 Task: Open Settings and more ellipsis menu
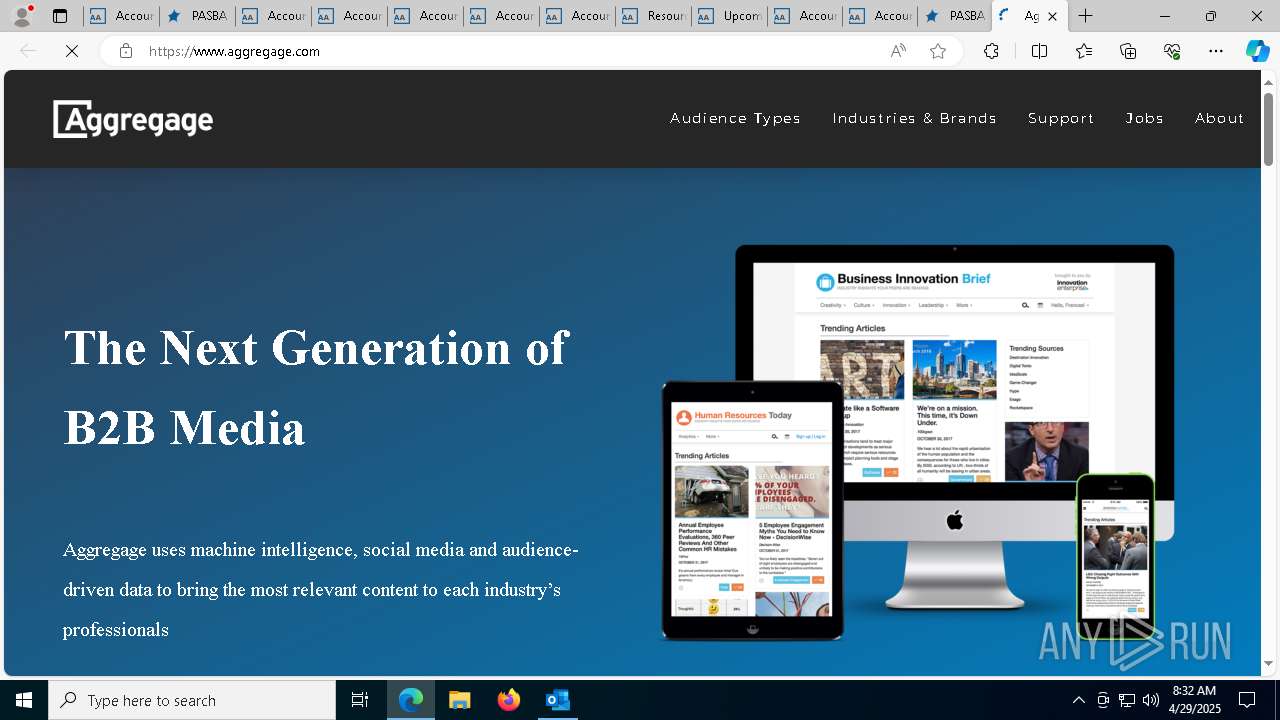coord(1216,51)
